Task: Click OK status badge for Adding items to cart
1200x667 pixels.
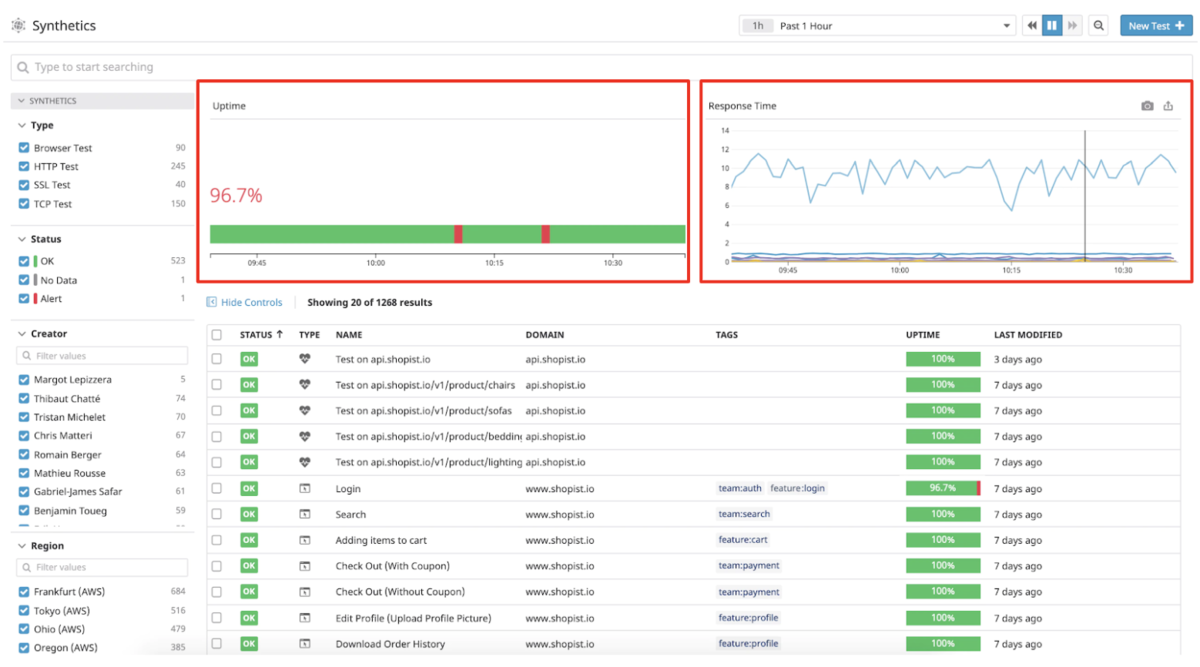Action: (x=249, y=540)
